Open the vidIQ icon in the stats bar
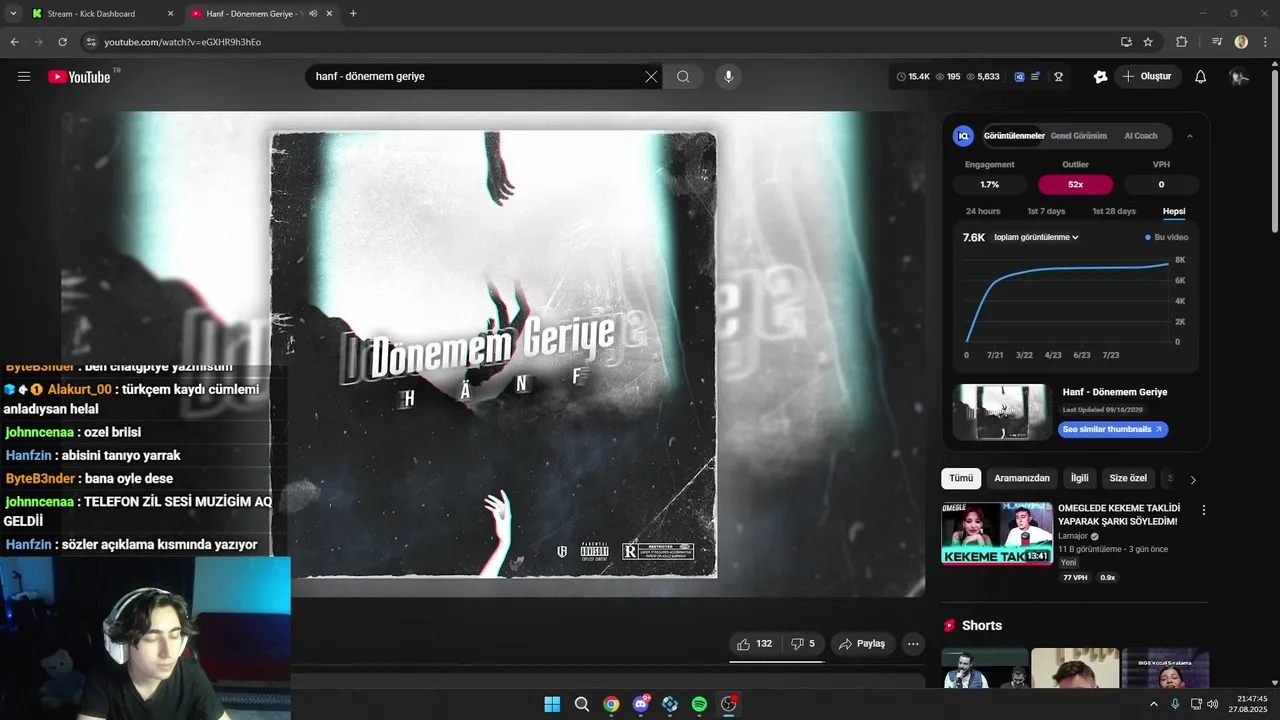1280x720 pixels. (x=1019, y=77)
